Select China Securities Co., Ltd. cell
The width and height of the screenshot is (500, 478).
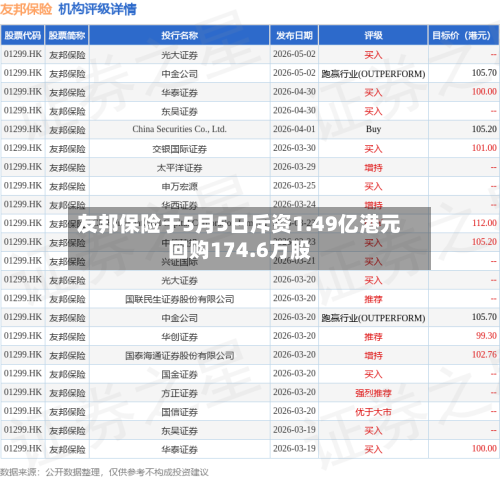pyautogui.click(x=180, y=129)
